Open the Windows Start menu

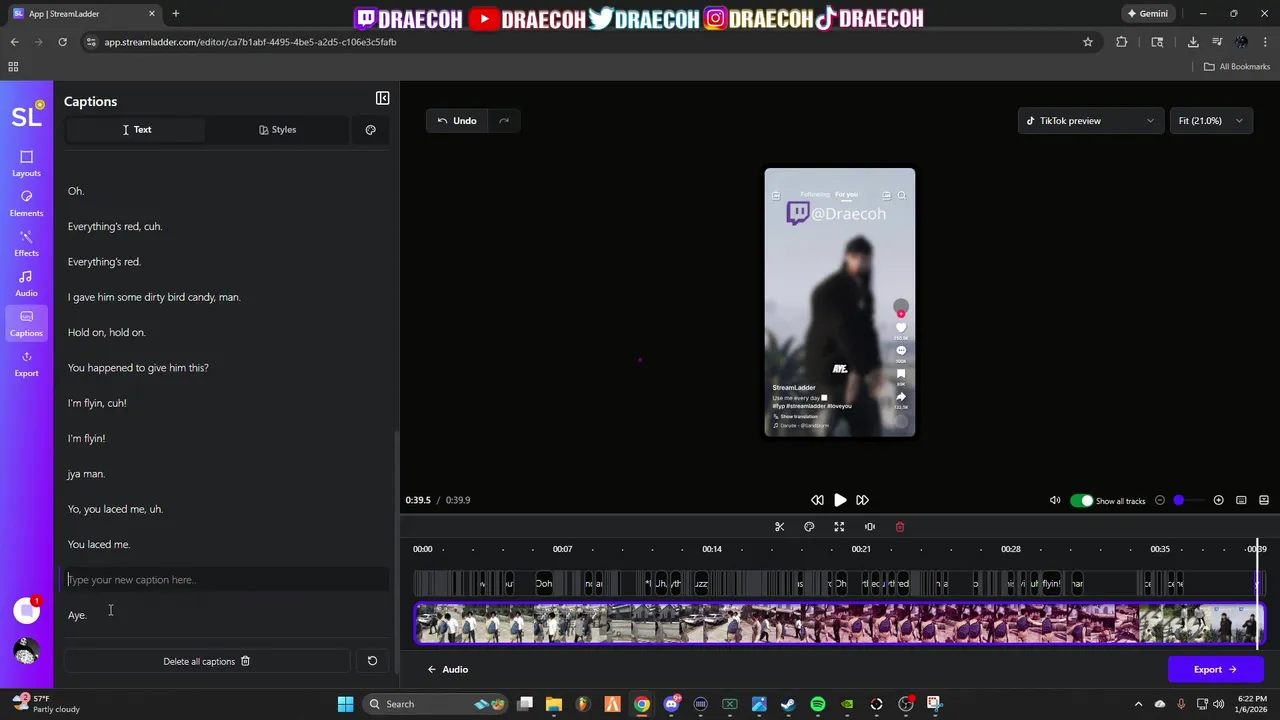click(345, 704)
